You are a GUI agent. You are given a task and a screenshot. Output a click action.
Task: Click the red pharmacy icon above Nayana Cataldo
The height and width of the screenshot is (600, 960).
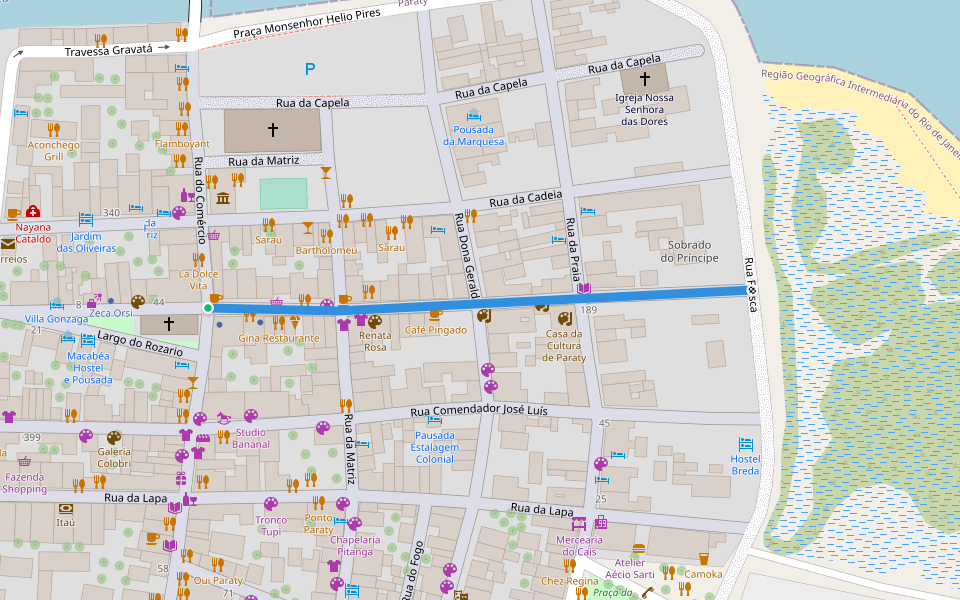[x=33, y=212]
